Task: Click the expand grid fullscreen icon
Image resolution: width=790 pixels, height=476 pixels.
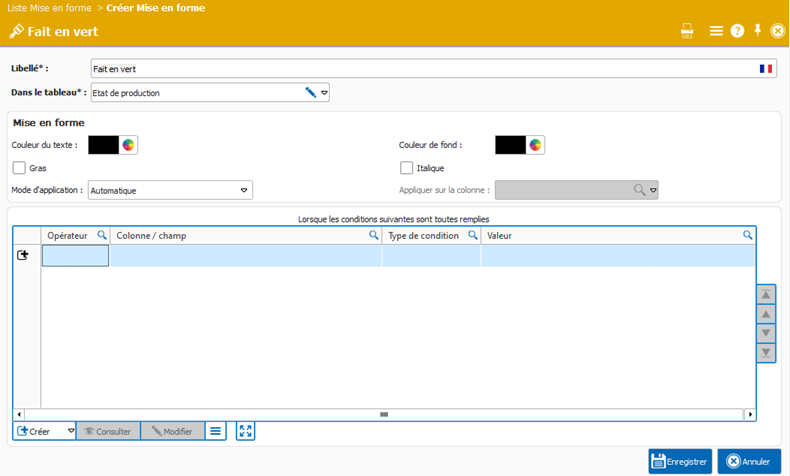Action: pyautogui.click(x=245, y=431)
